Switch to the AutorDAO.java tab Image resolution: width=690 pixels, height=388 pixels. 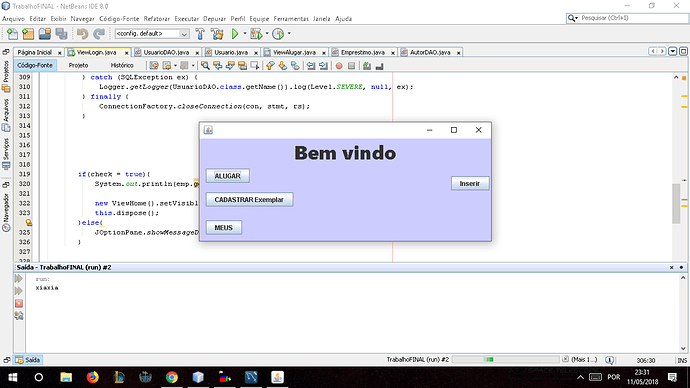(430, 52)
